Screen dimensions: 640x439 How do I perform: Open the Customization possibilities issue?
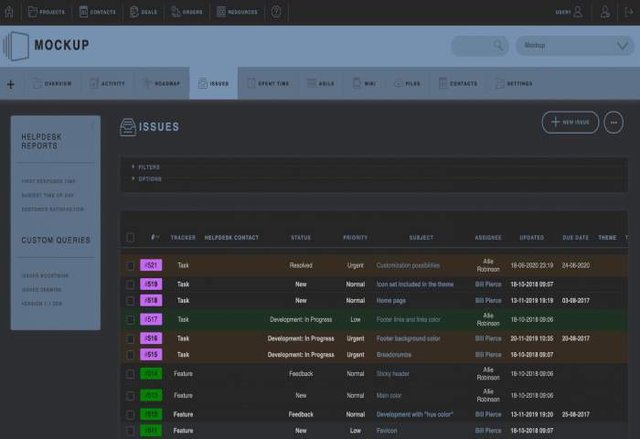click(408, 266)
